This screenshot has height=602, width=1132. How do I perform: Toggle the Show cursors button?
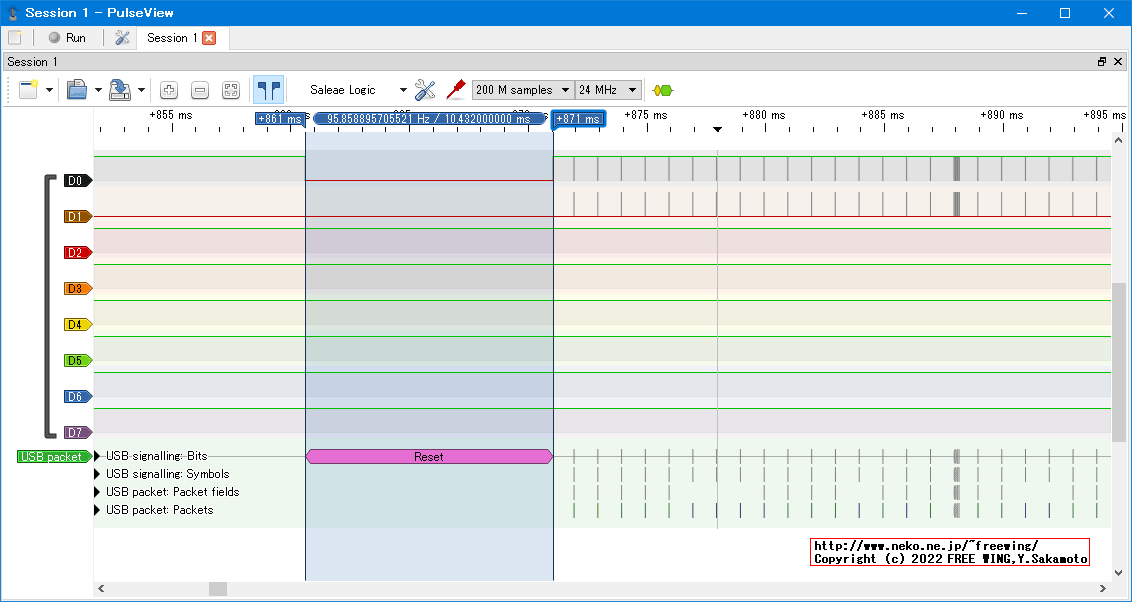(268, 90)
